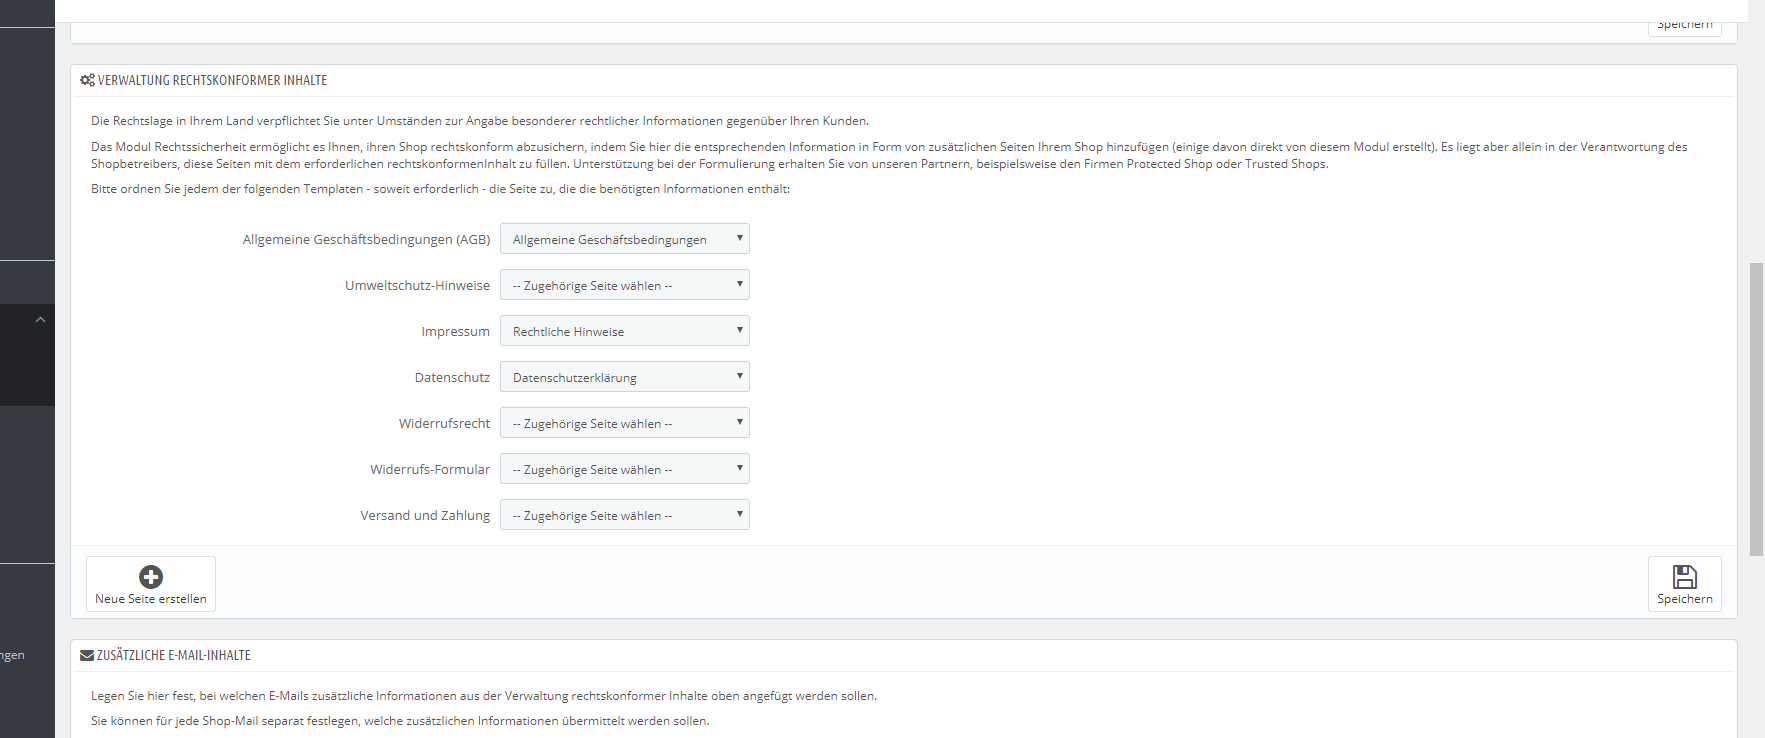Click the Impressum field label
The height and width of the screenshot is (738, 1765).
[455, 332]
